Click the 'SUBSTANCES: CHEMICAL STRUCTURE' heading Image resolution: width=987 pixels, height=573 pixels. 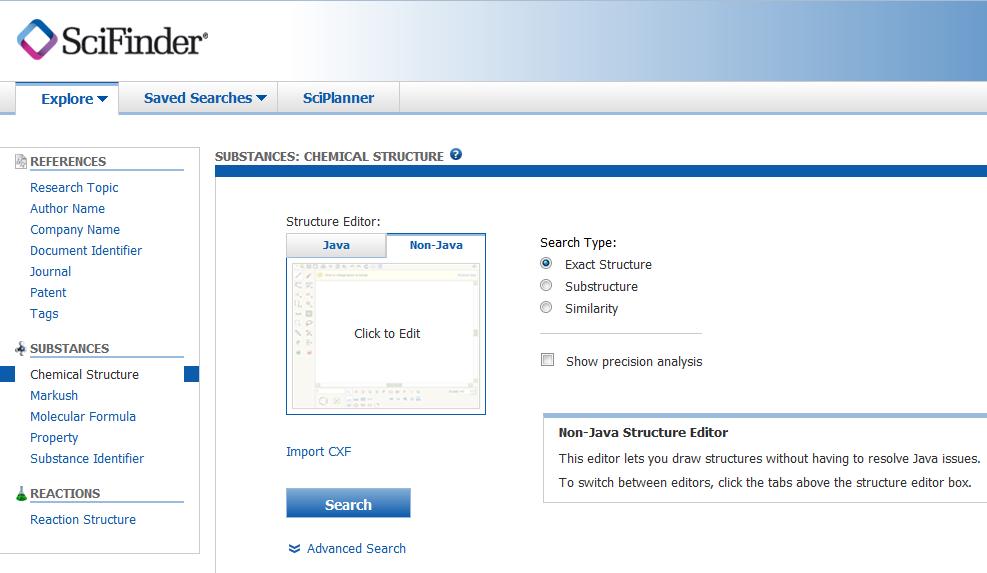pyautogui.click(x=329, y=156)
